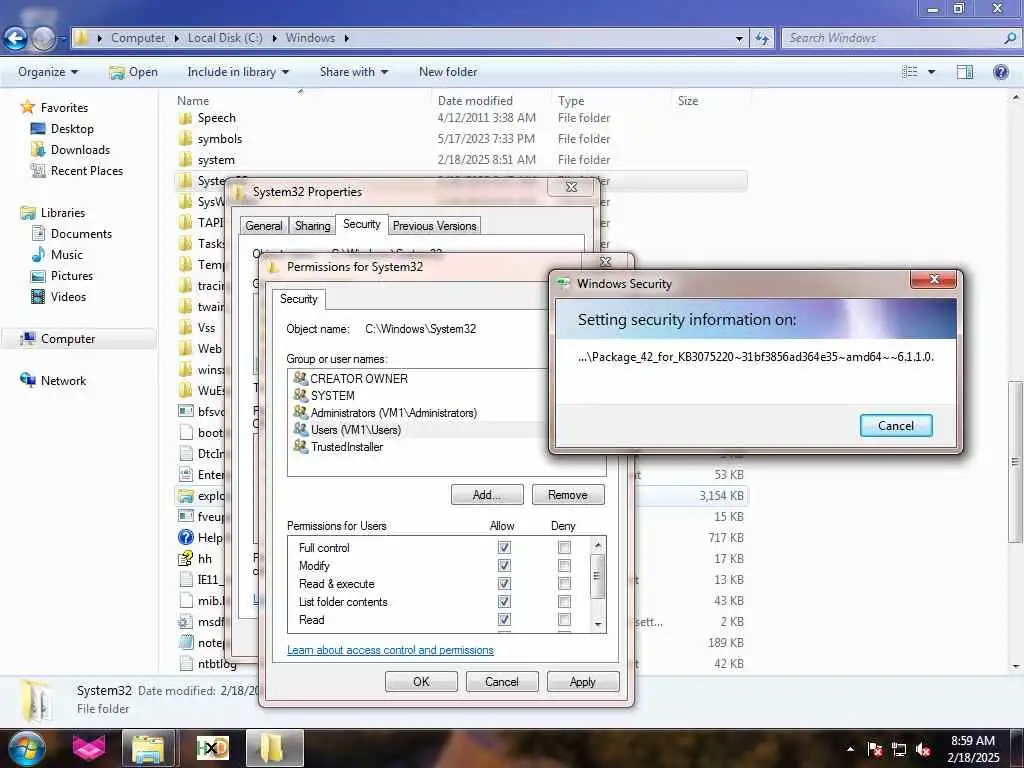Click New folder in toolbar
The height and width of the screenshot is (768, 1024).
[x=448, y=72]
